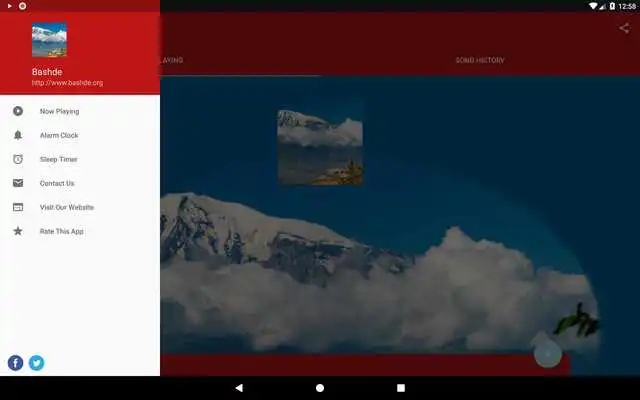Open the Facebook page icon

(x=16, y=363)
